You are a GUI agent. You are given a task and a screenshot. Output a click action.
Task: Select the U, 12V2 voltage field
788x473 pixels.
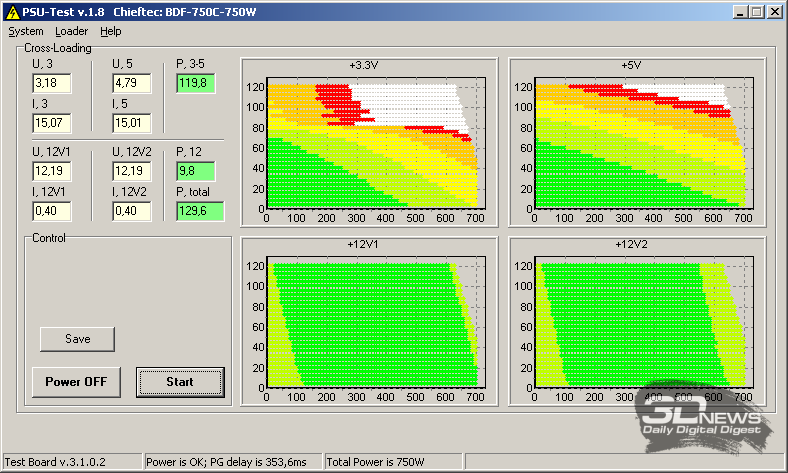[x=132, y=171]
